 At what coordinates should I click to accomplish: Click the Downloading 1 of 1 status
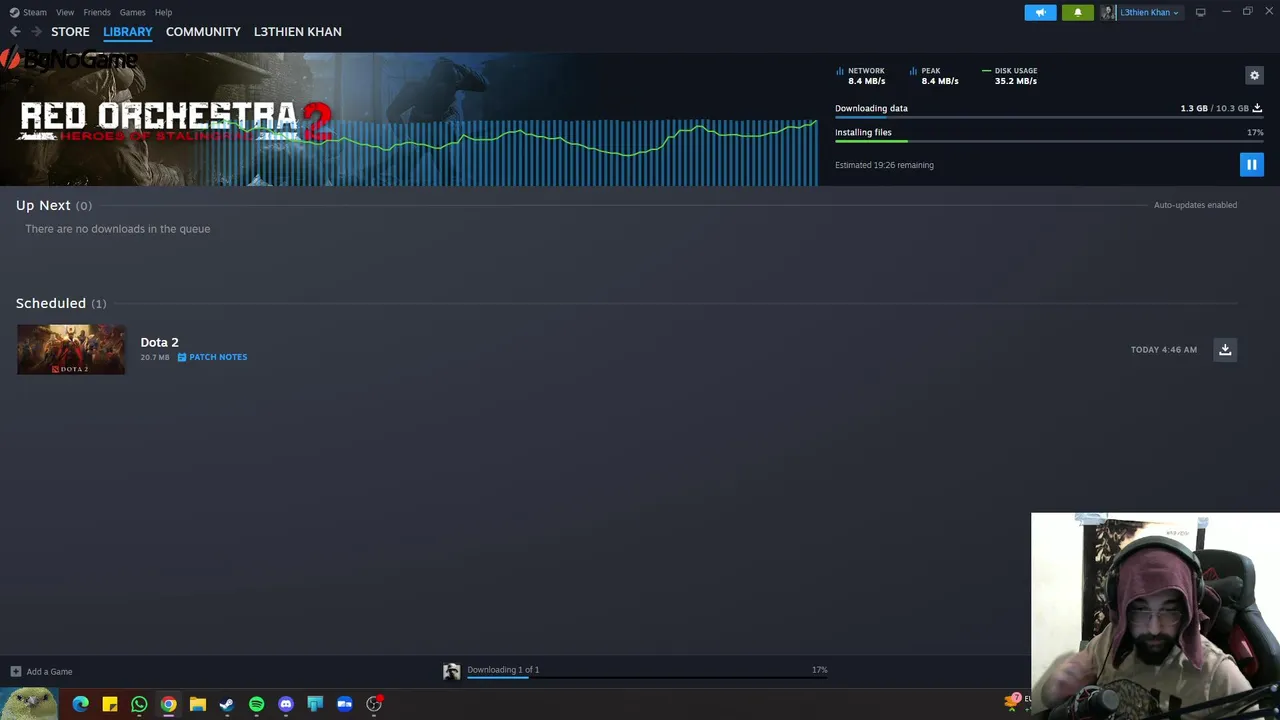click(503, 670)
